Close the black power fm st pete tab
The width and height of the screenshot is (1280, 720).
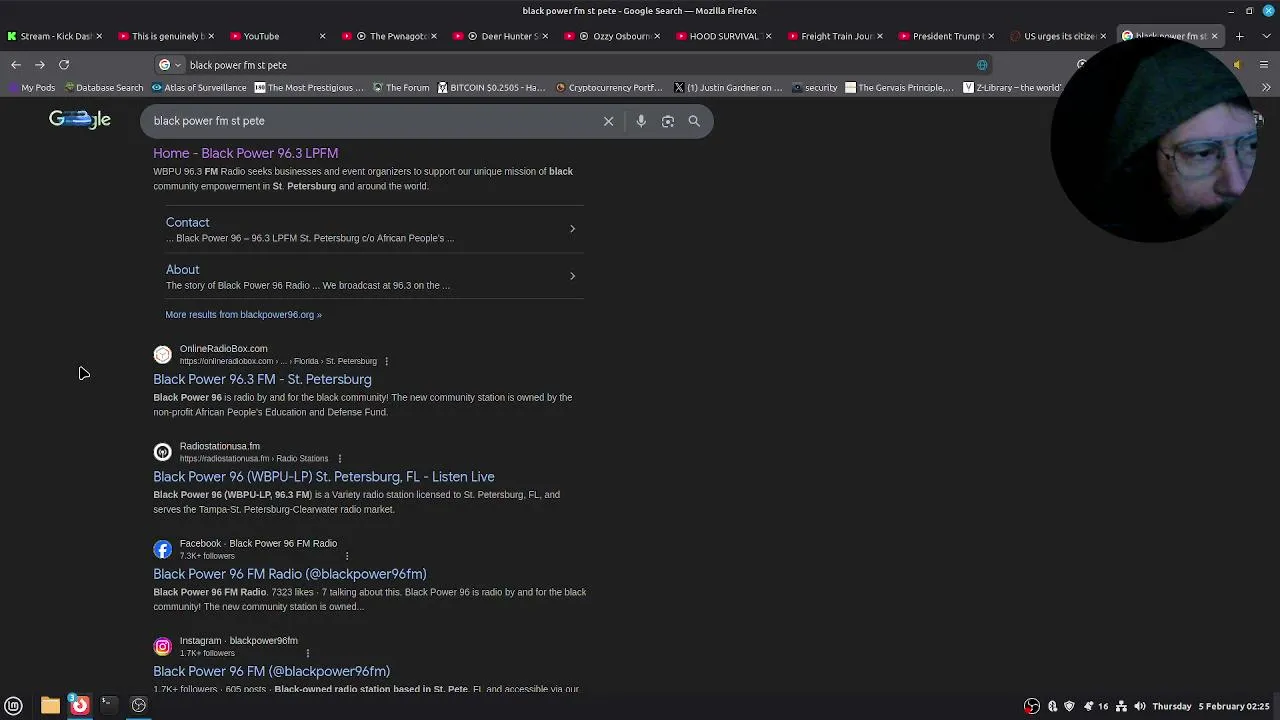coord(1214,36)
